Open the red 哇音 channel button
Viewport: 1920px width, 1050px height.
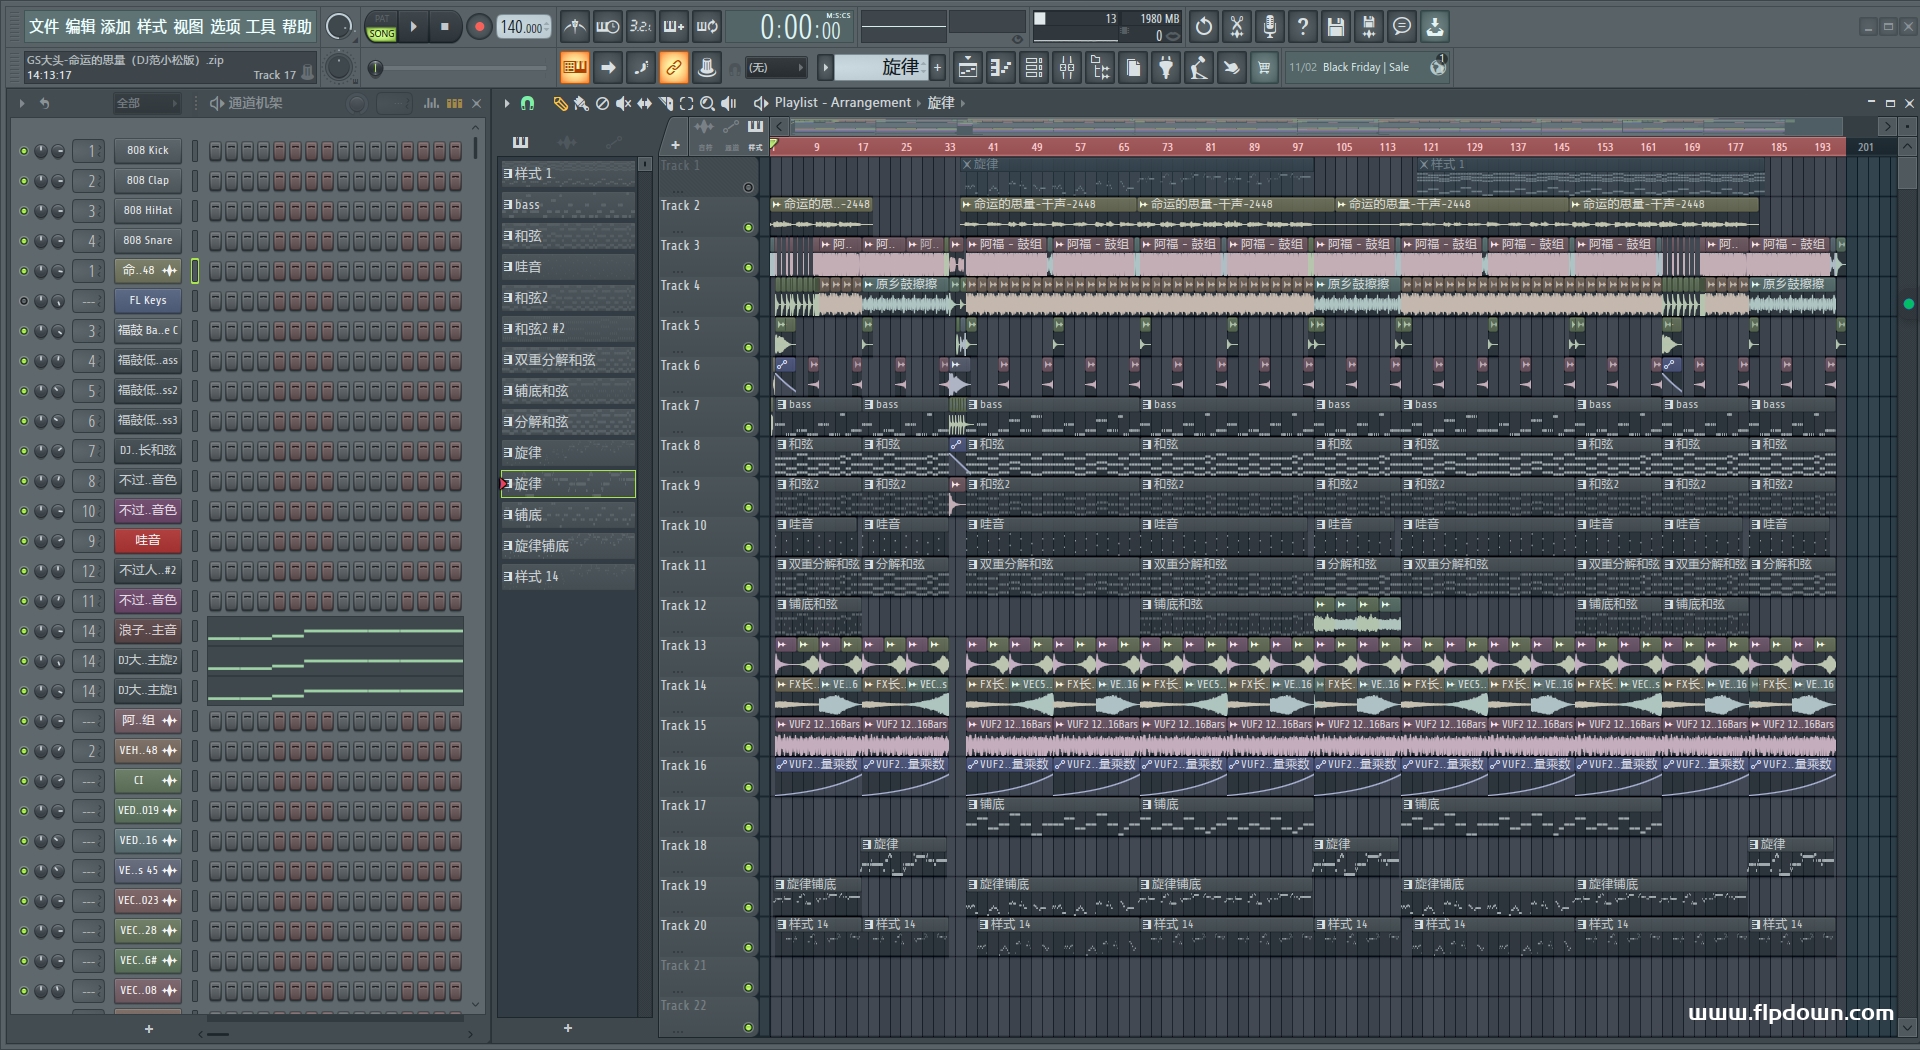(x=148, y=541)
